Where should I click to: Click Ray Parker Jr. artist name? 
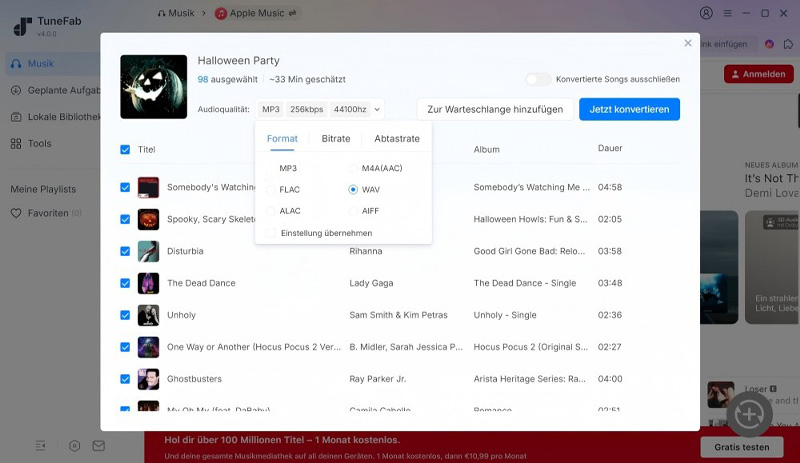coord(378,379)
